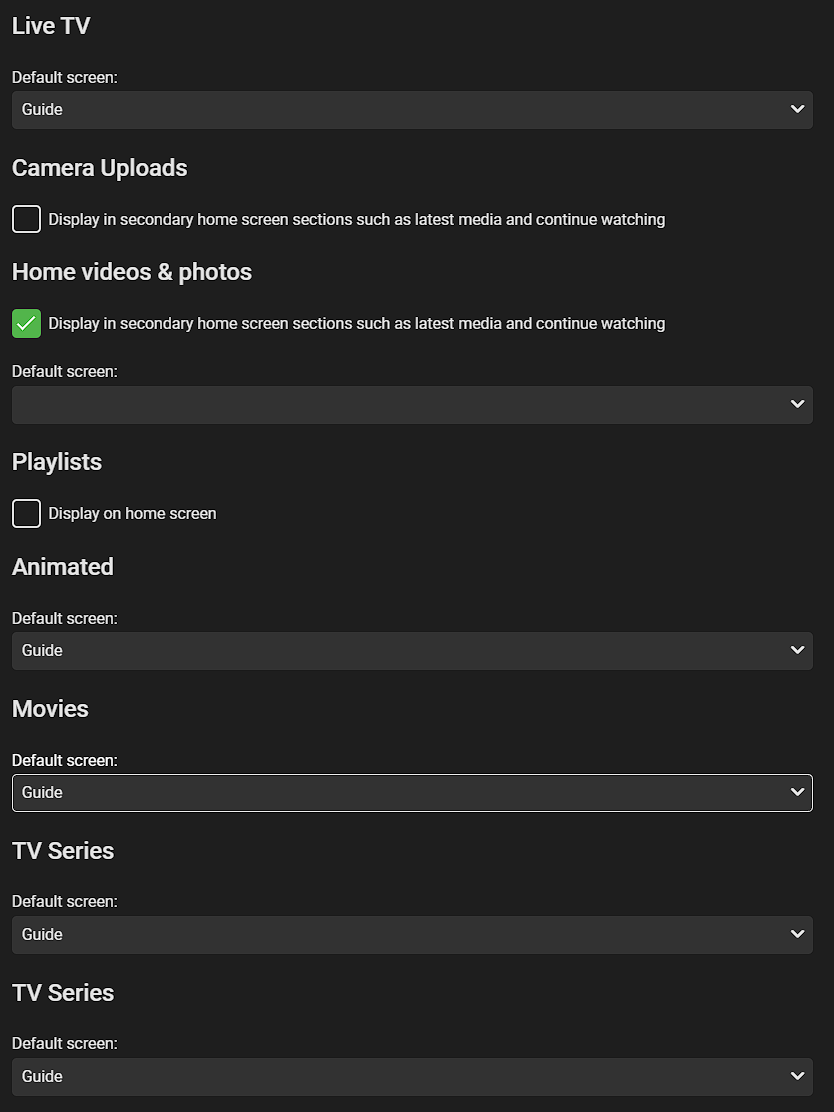Click the chevron in the upper TV Series dropdown

click(797, 934)
